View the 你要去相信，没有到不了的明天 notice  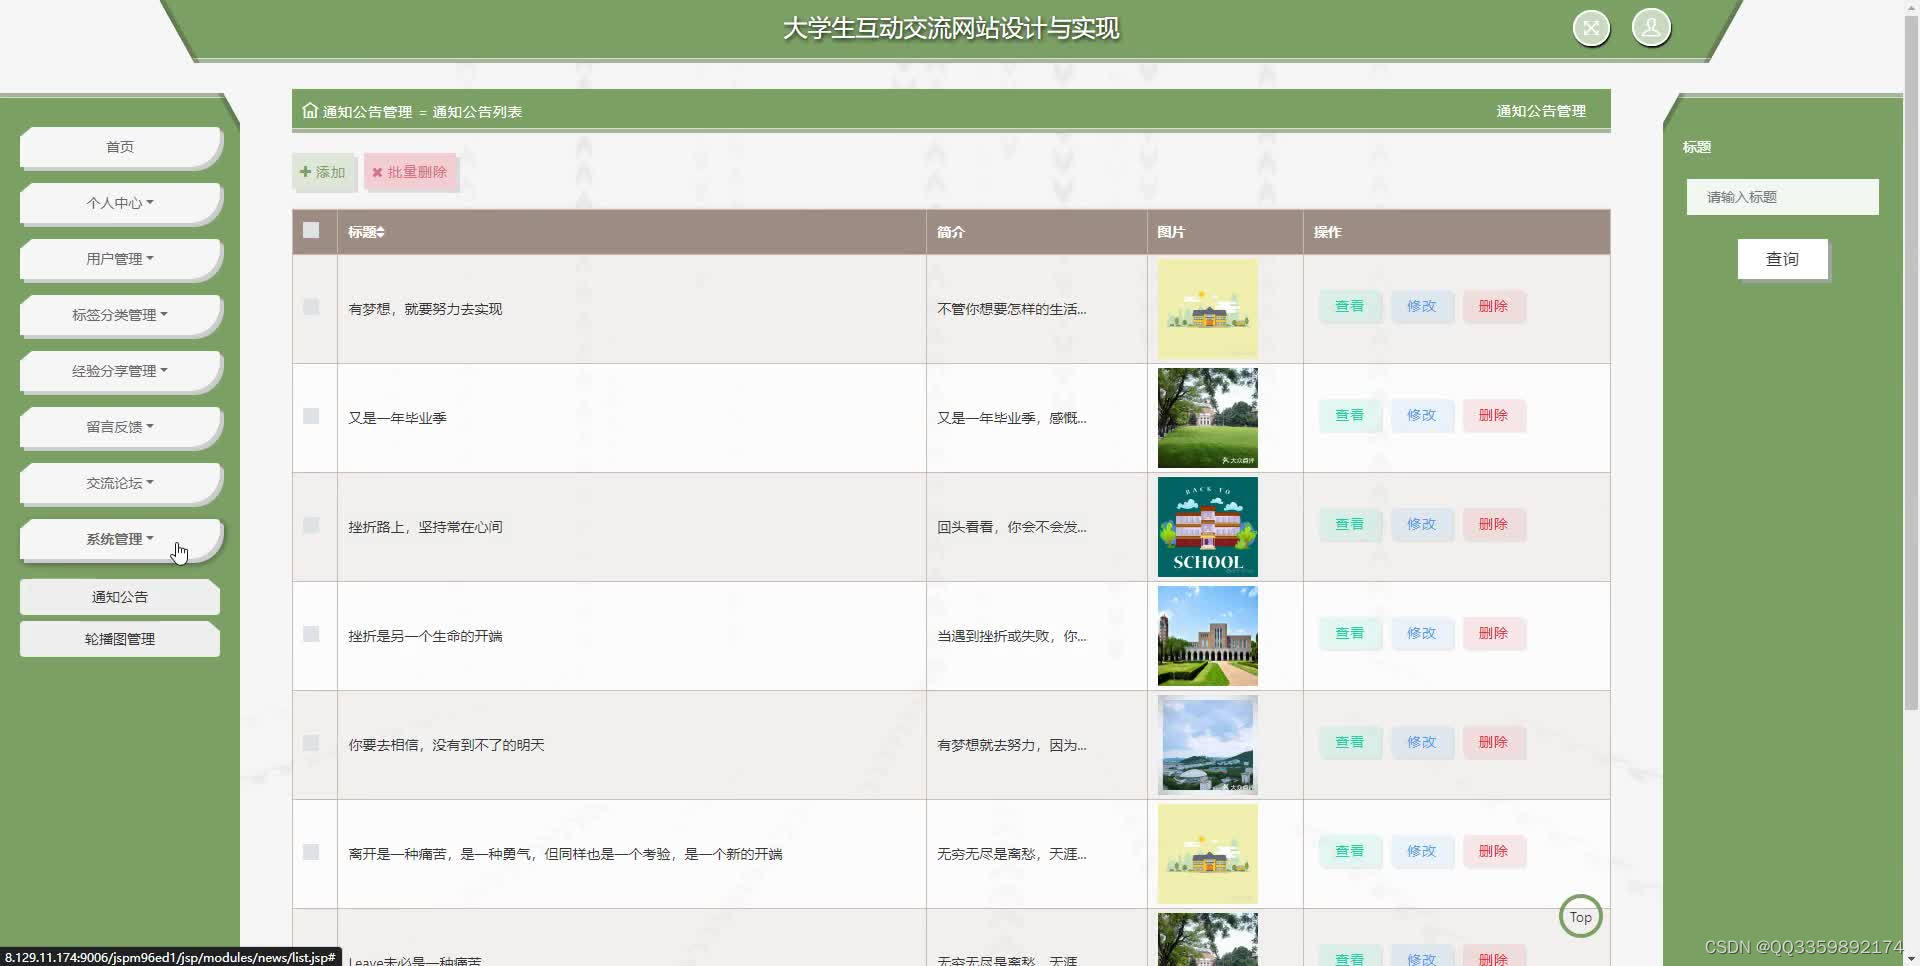click(1350, 742)
